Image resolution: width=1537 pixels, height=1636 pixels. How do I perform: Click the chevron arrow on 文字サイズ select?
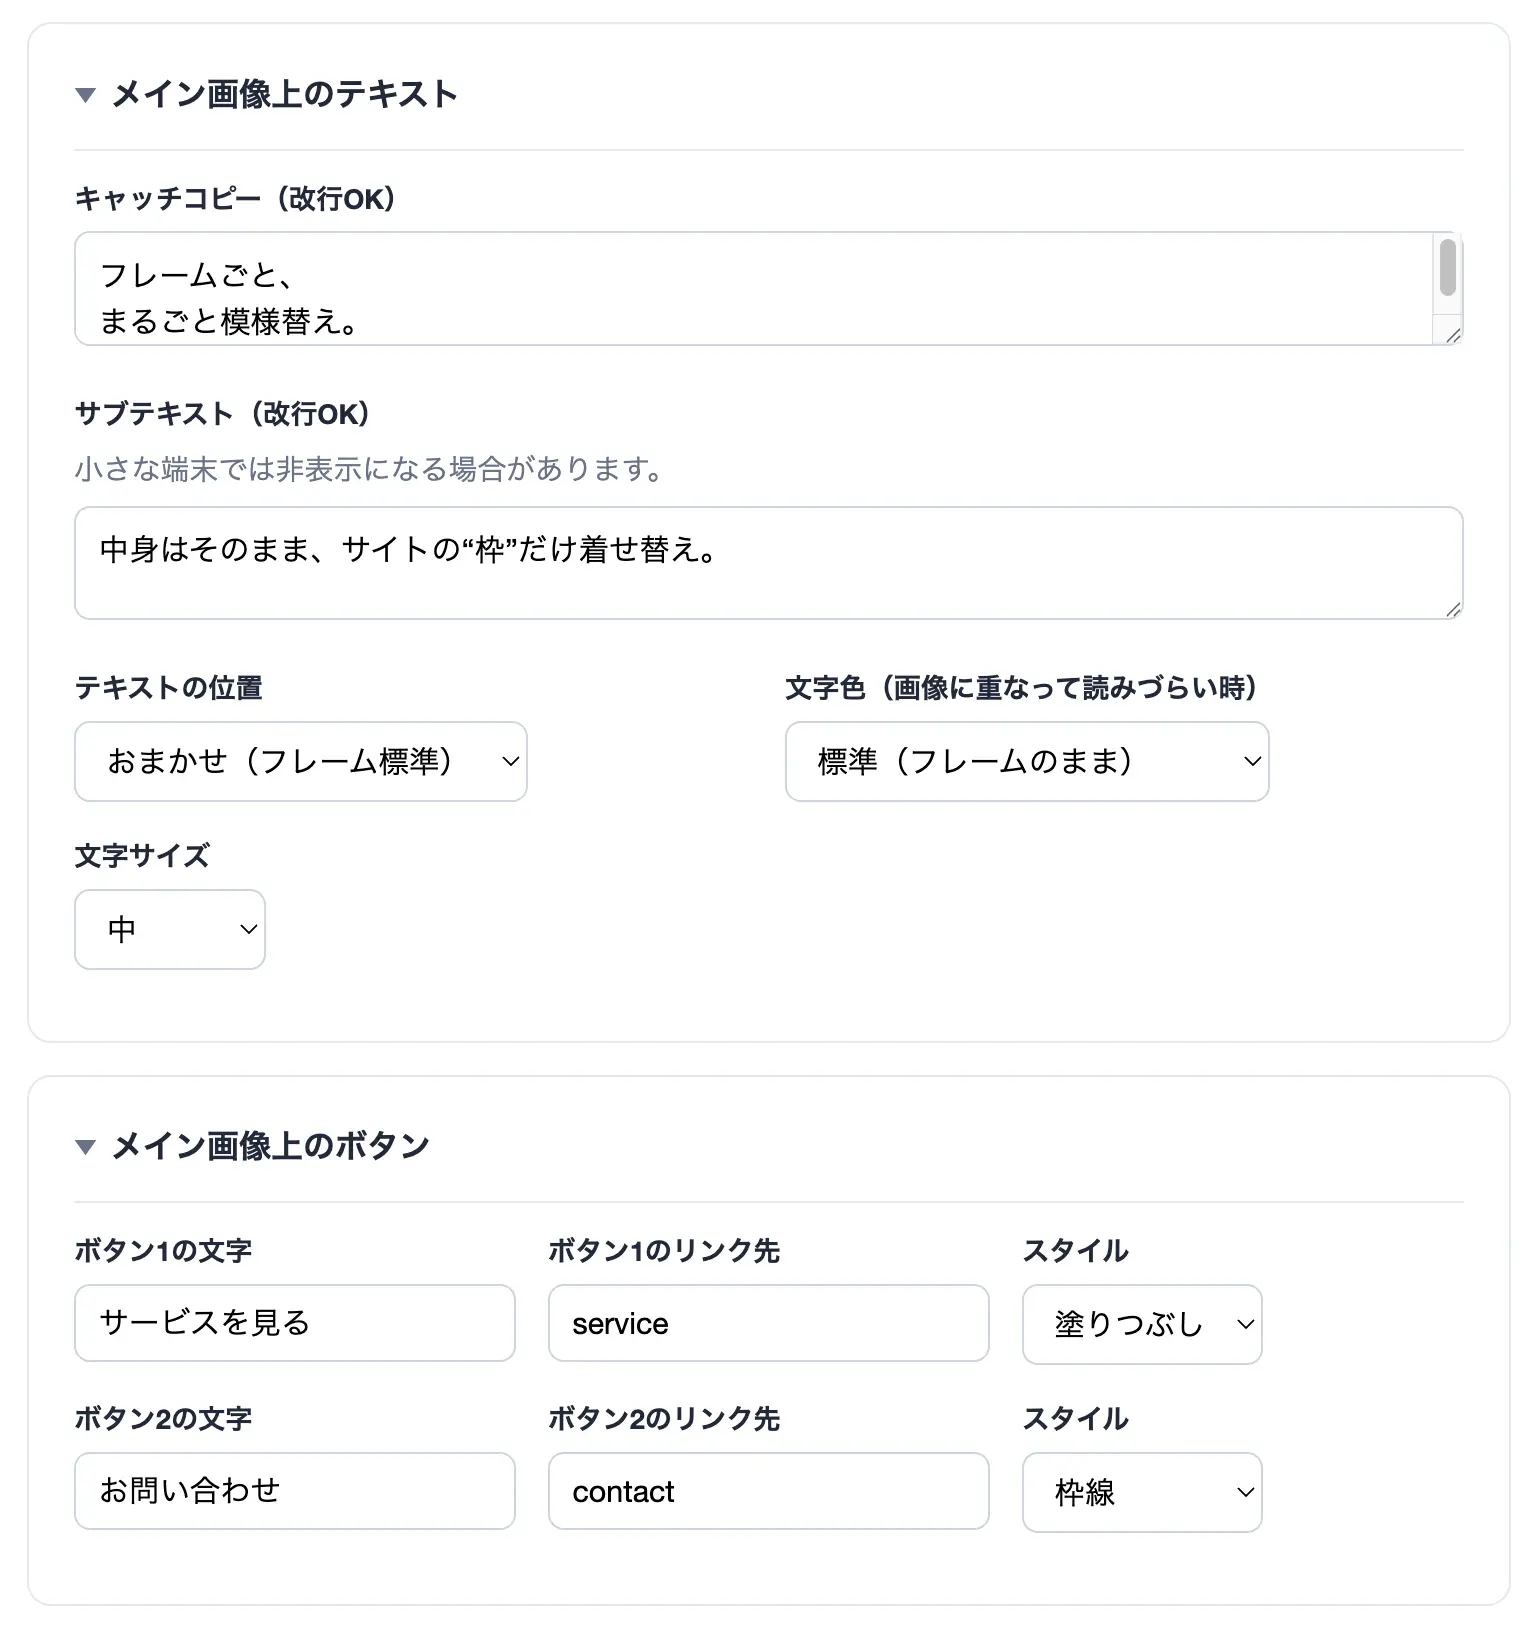(249, 930)
